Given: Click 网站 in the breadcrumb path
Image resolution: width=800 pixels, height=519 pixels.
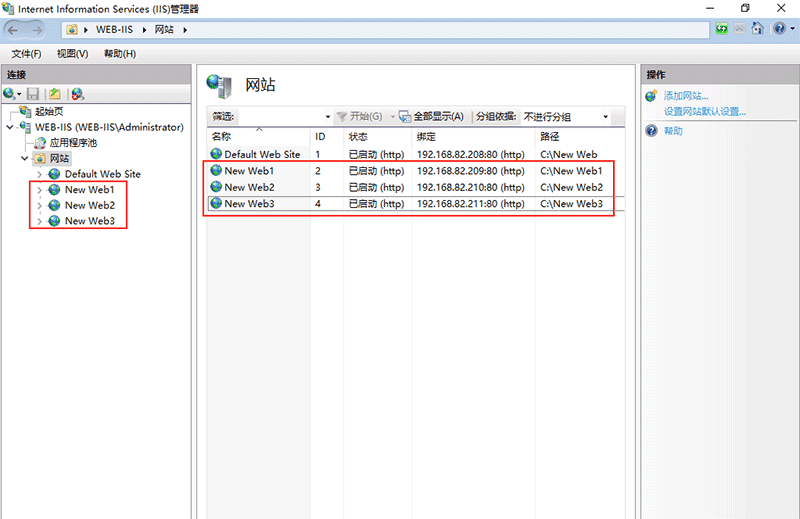Looking at the screenshot, I should (164, 30).
